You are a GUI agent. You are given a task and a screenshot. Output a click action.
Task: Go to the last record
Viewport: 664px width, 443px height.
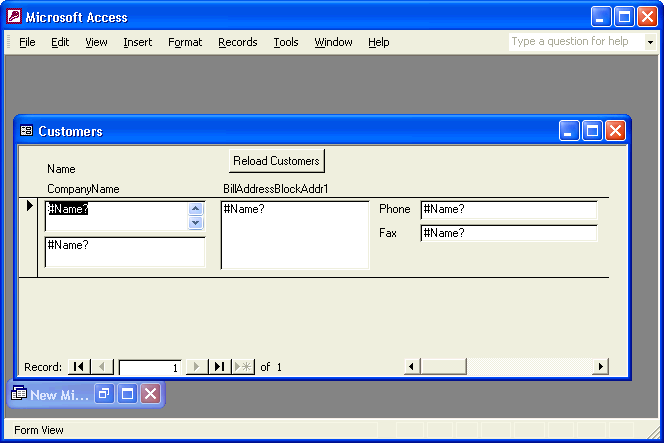220,366
